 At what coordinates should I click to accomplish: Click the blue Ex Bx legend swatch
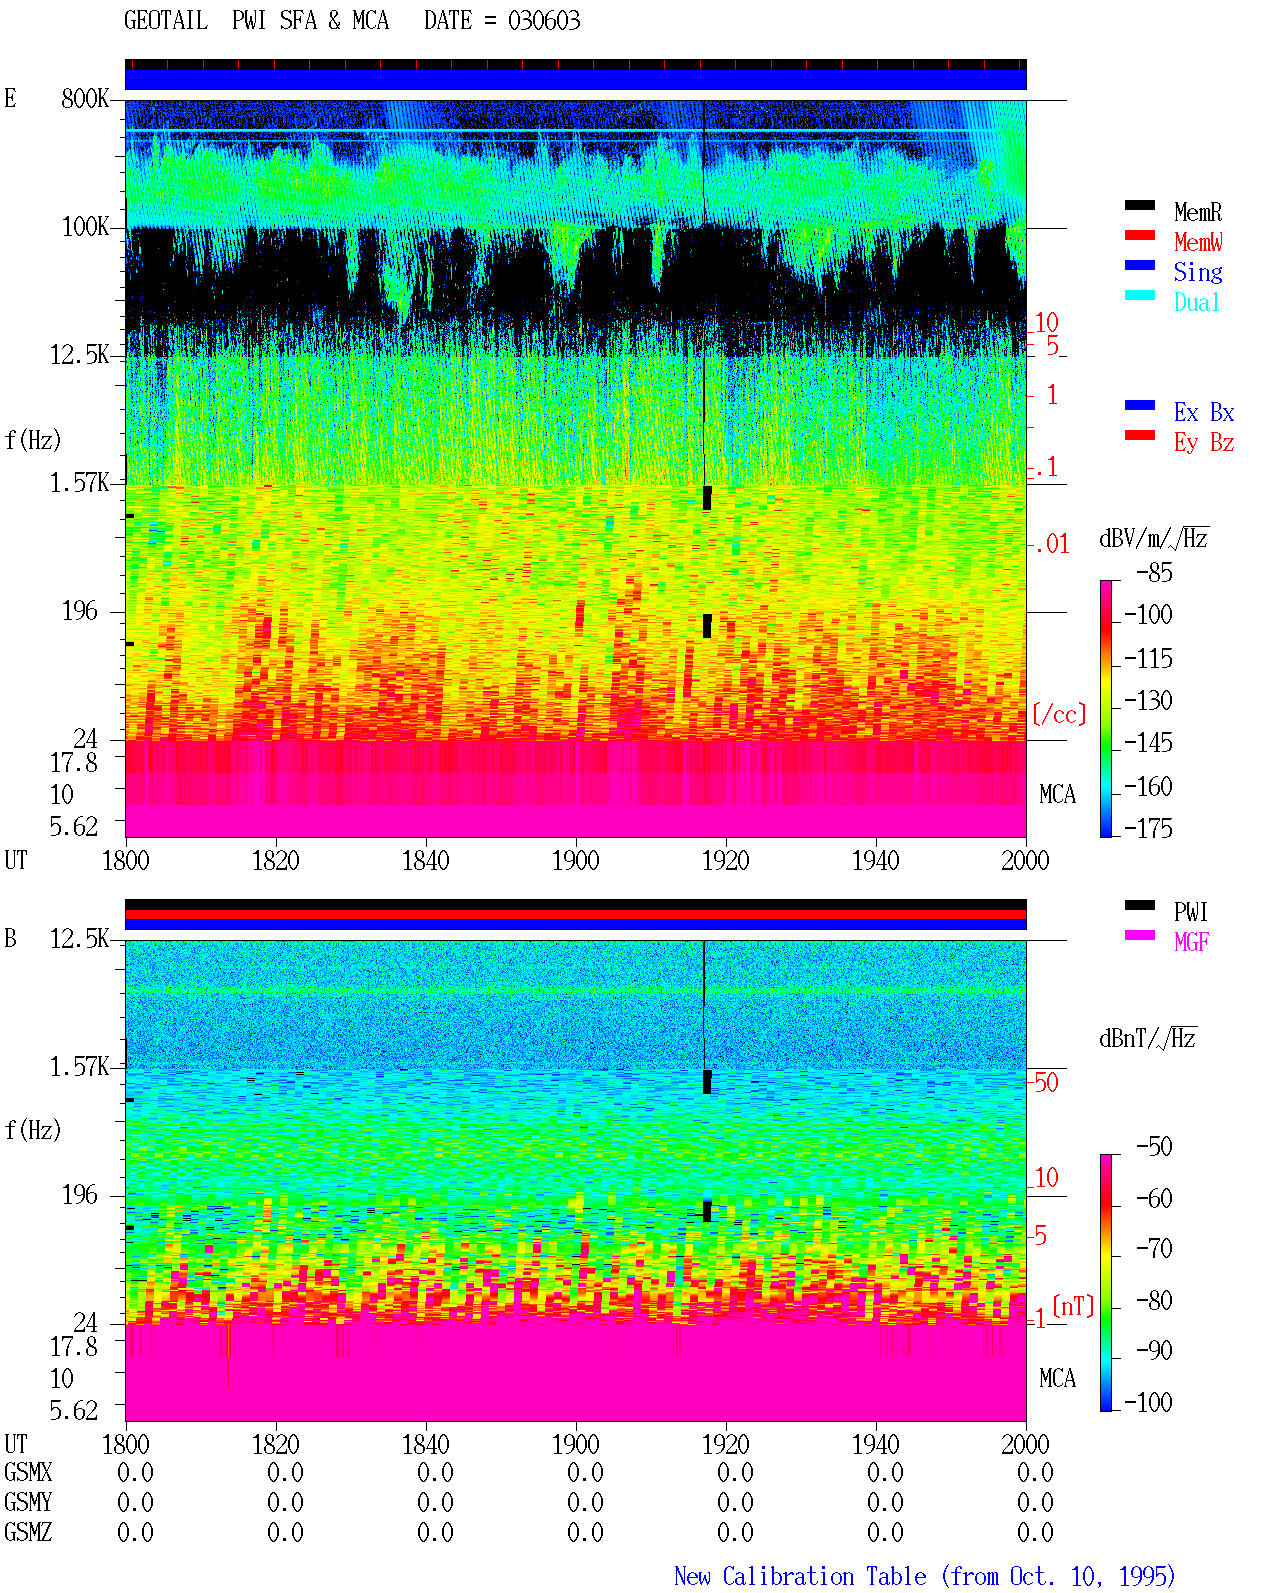[1140, 406]
